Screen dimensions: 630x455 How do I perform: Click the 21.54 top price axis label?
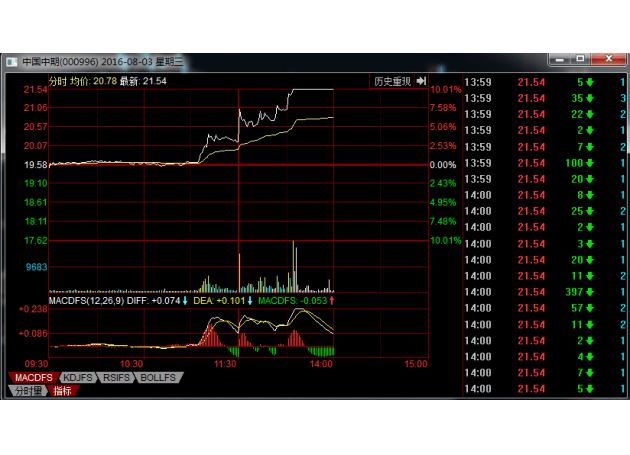click(x=36, y=90)
